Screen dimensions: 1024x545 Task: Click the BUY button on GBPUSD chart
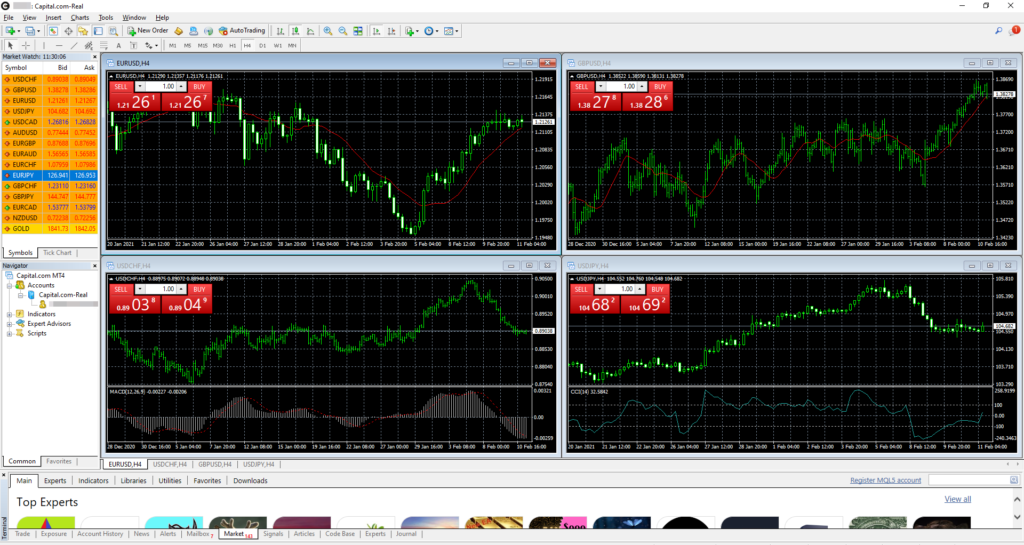(x=658, y=87)
